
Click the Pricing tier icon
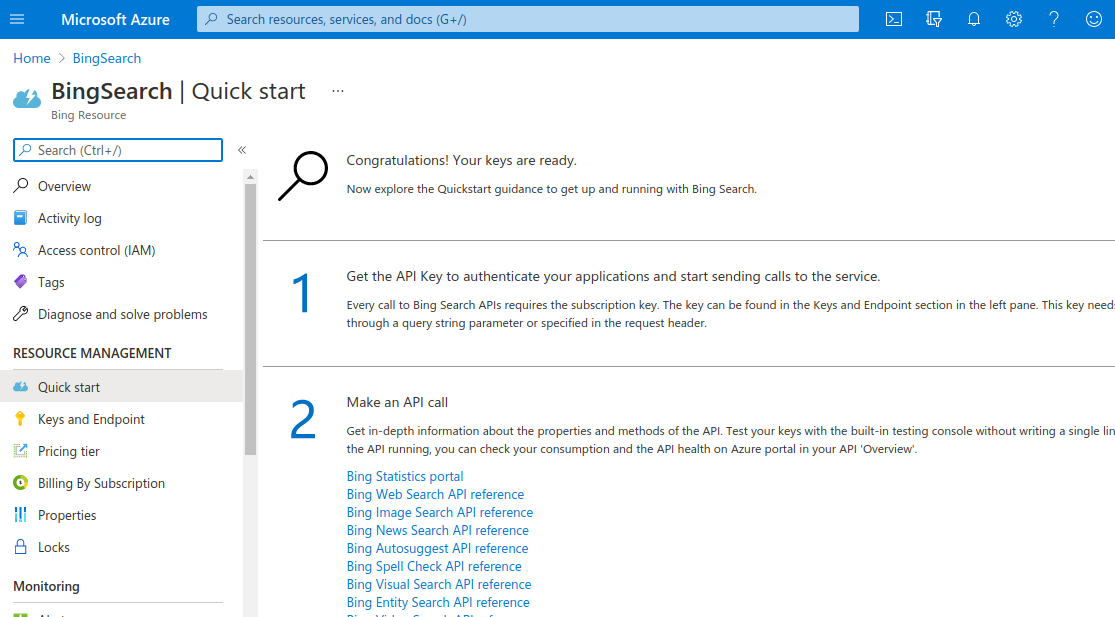pyautogui.click(x=21, y=451)
